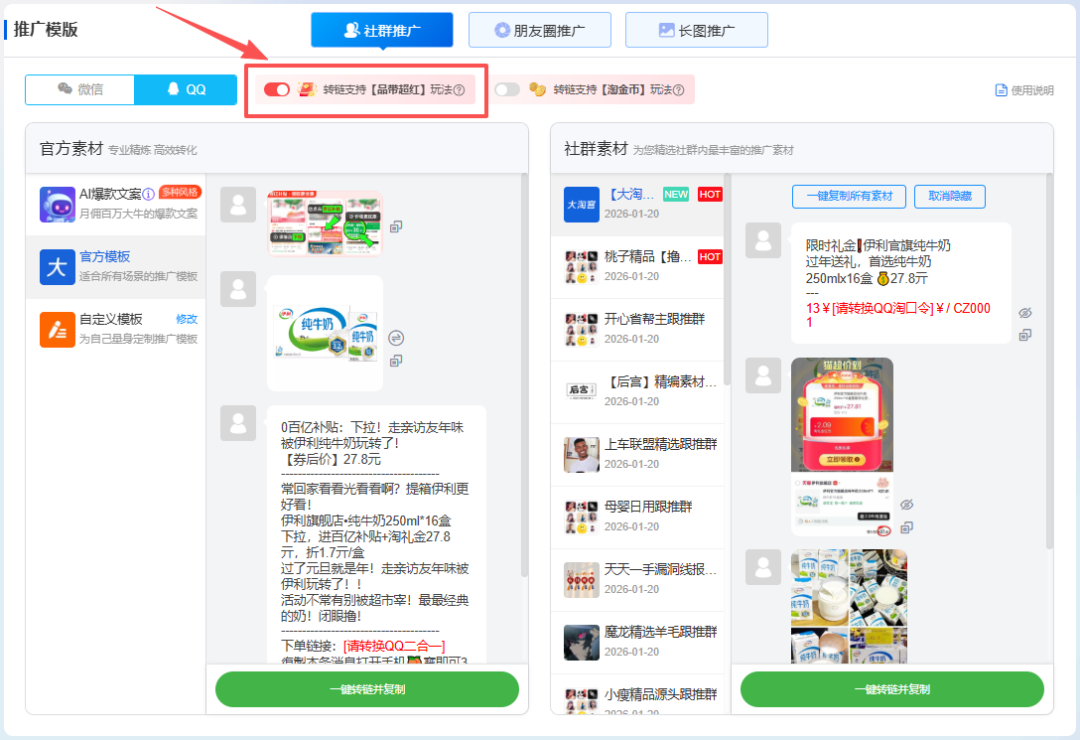The width and height of the screenshot is (1080, 740).
Task: Select 天天一手漏洞线报 group
Action: click(x=638, y=580)
